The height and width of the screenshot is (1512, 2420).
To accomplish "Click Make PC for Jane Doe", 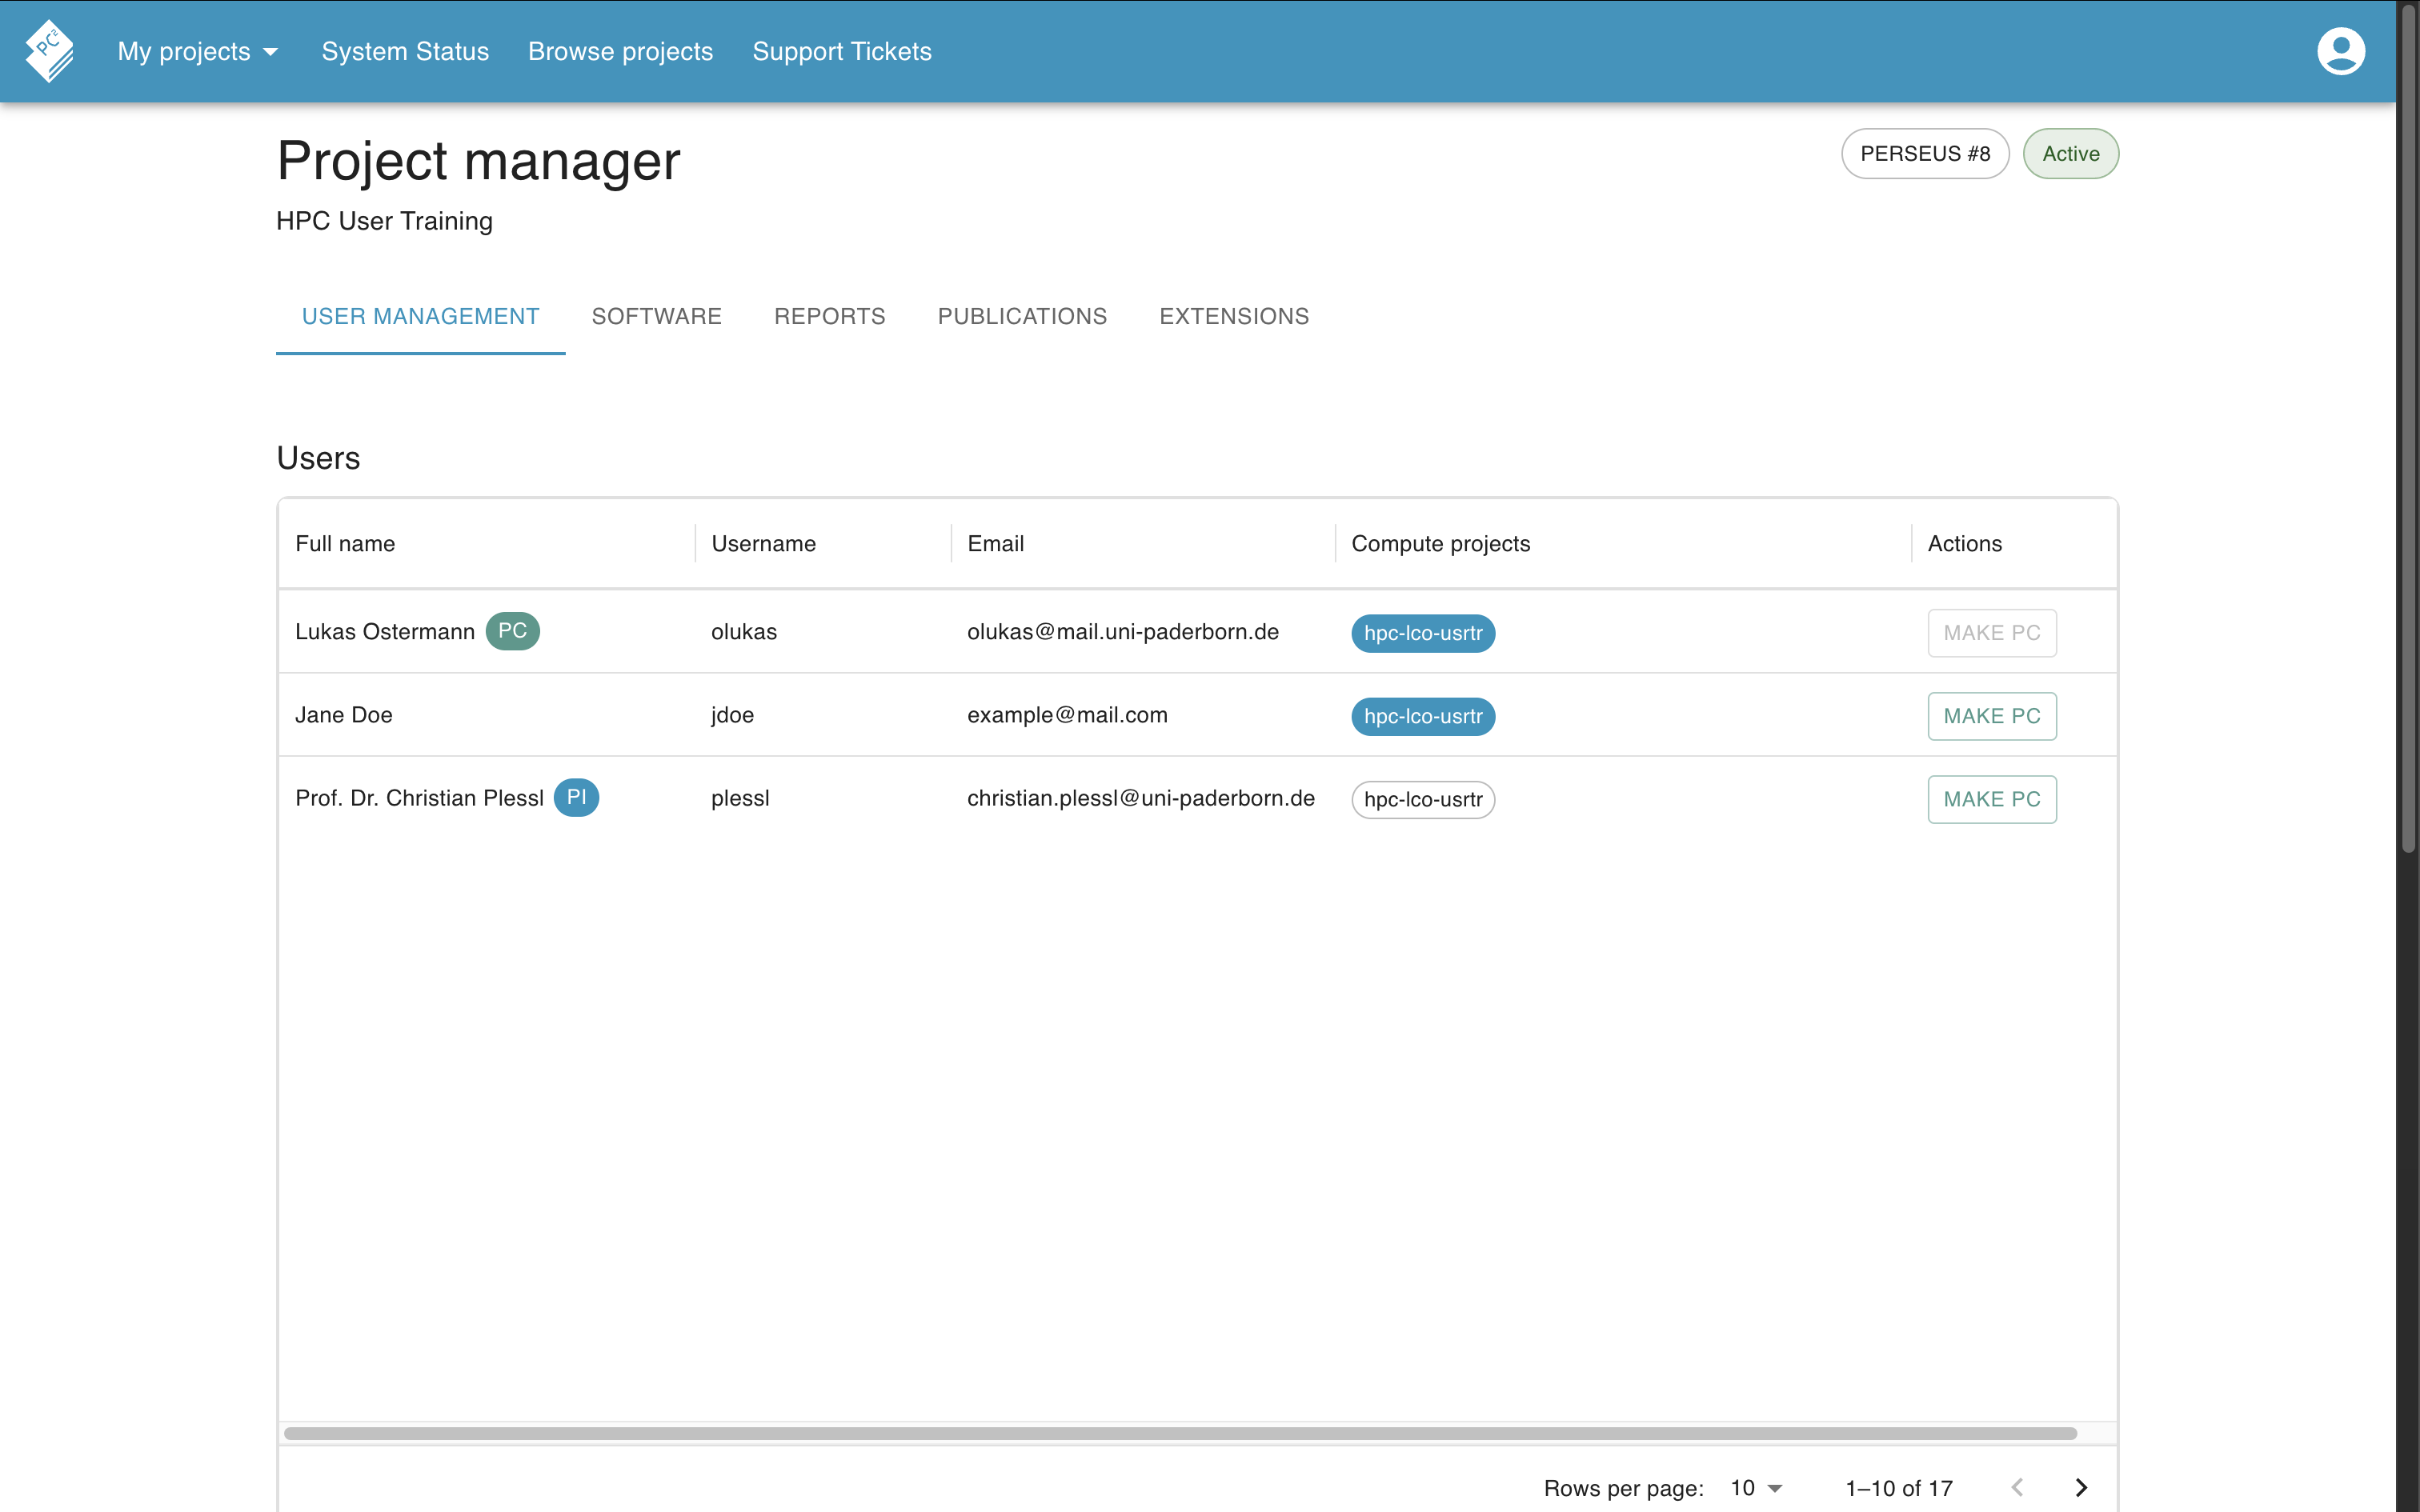I will pos(1992,716).
